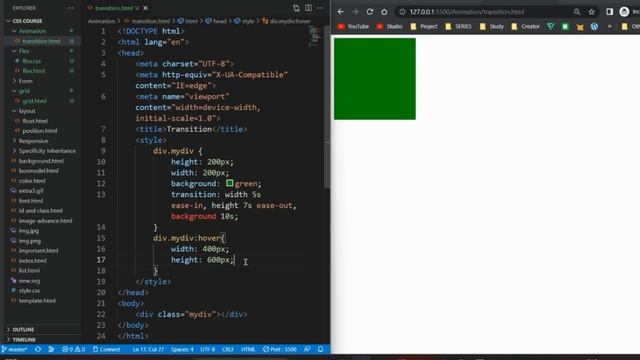Reload the browser page
Viewport: 640px width, 360px height.
pos(370,12)
